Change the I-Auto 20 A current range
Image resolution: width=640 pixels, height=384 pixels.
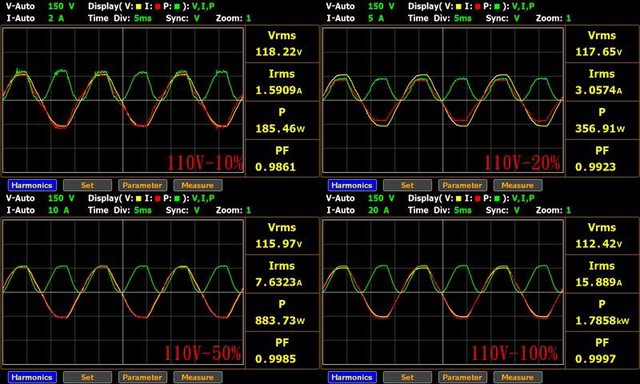pos(378,210)
